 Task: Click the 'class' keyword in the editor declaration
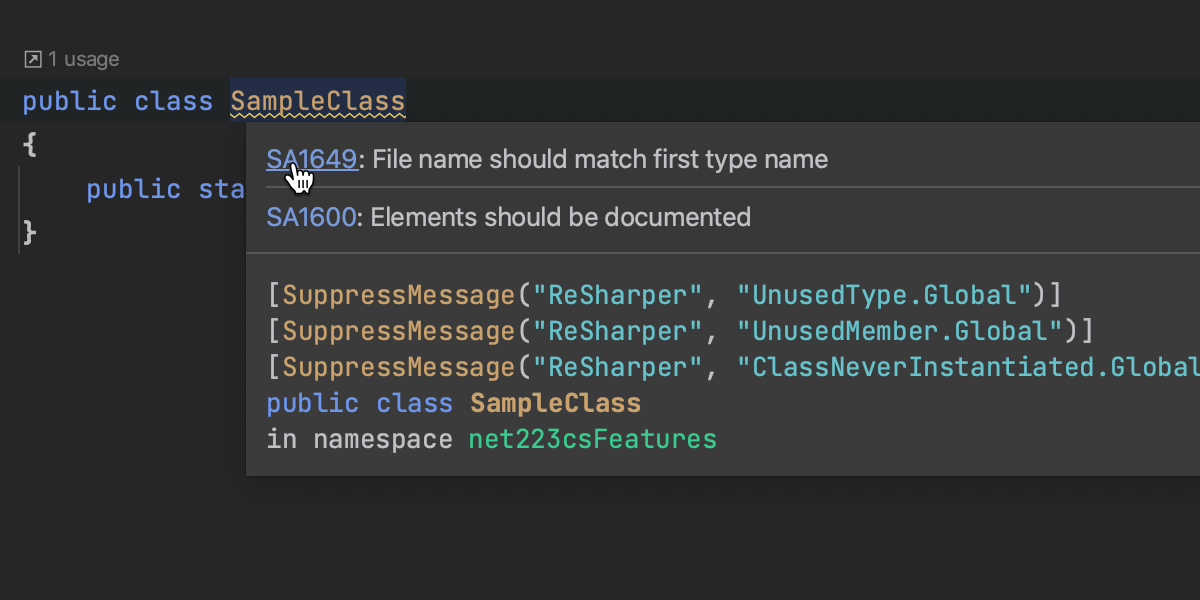click(174, 102)
